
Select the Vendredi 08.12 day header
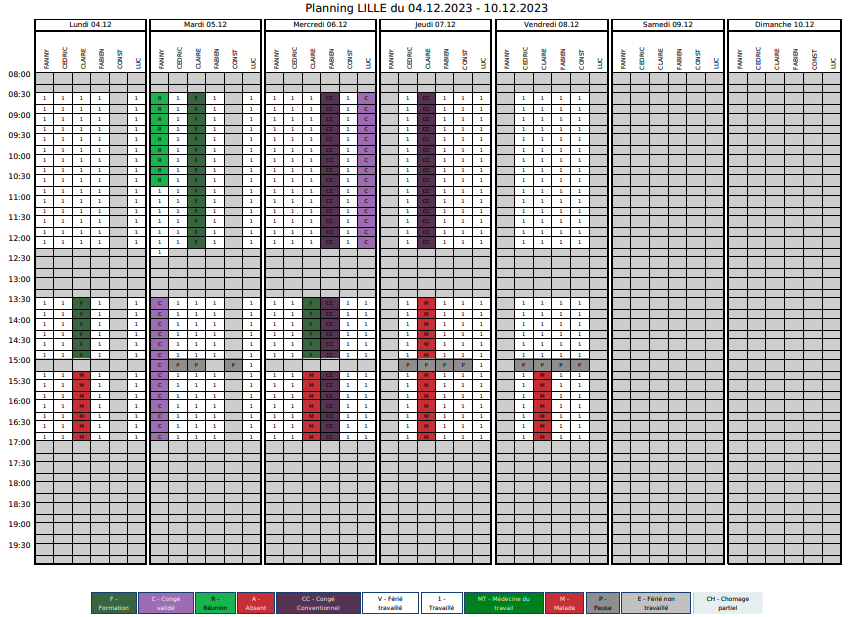553,24
